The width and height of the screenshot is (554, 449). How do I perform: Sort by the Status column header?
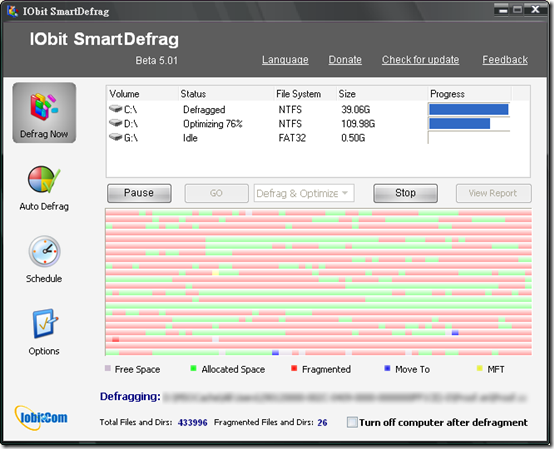click(x=226, y=94)
